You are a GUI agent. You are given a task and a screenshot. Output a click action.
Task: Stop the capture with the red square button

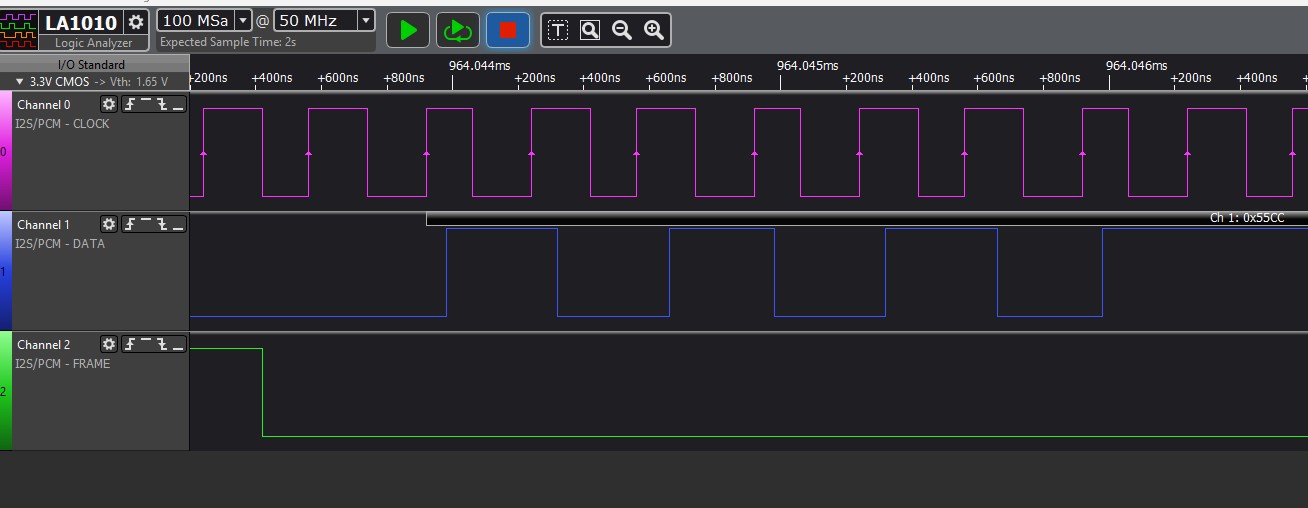[508, 30]
